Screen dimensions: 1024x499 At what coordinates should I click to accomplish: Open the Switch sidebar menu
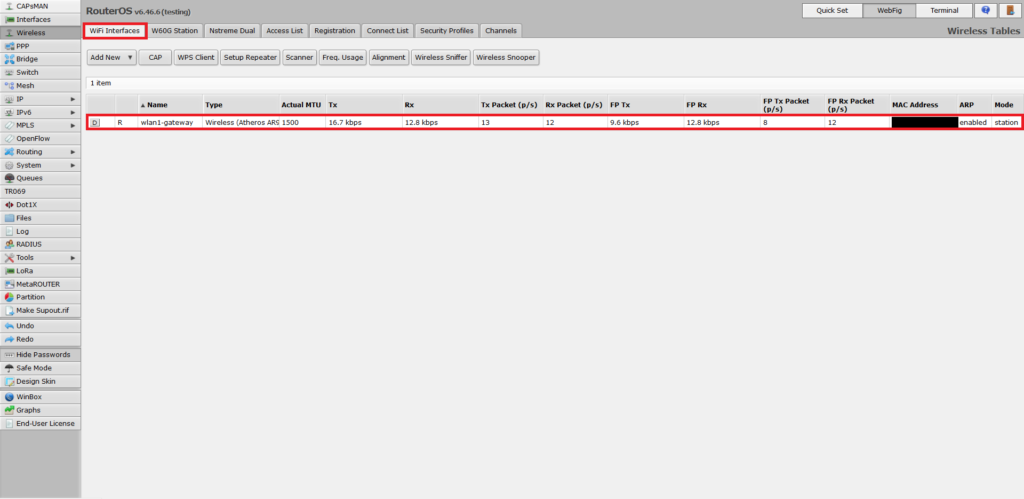40,72
